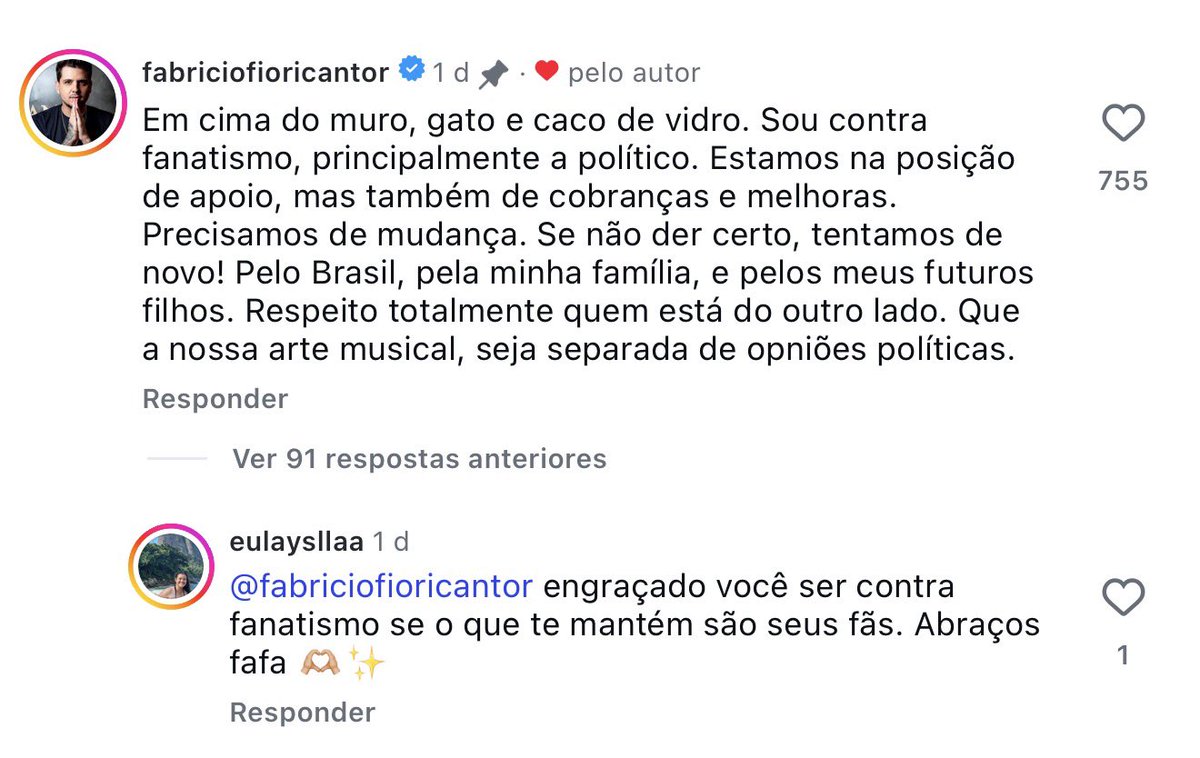Viewport: 1200px width, 758px height.
Task: Click the '1 d' timestamp on the main comment
Action: [450, 73]
